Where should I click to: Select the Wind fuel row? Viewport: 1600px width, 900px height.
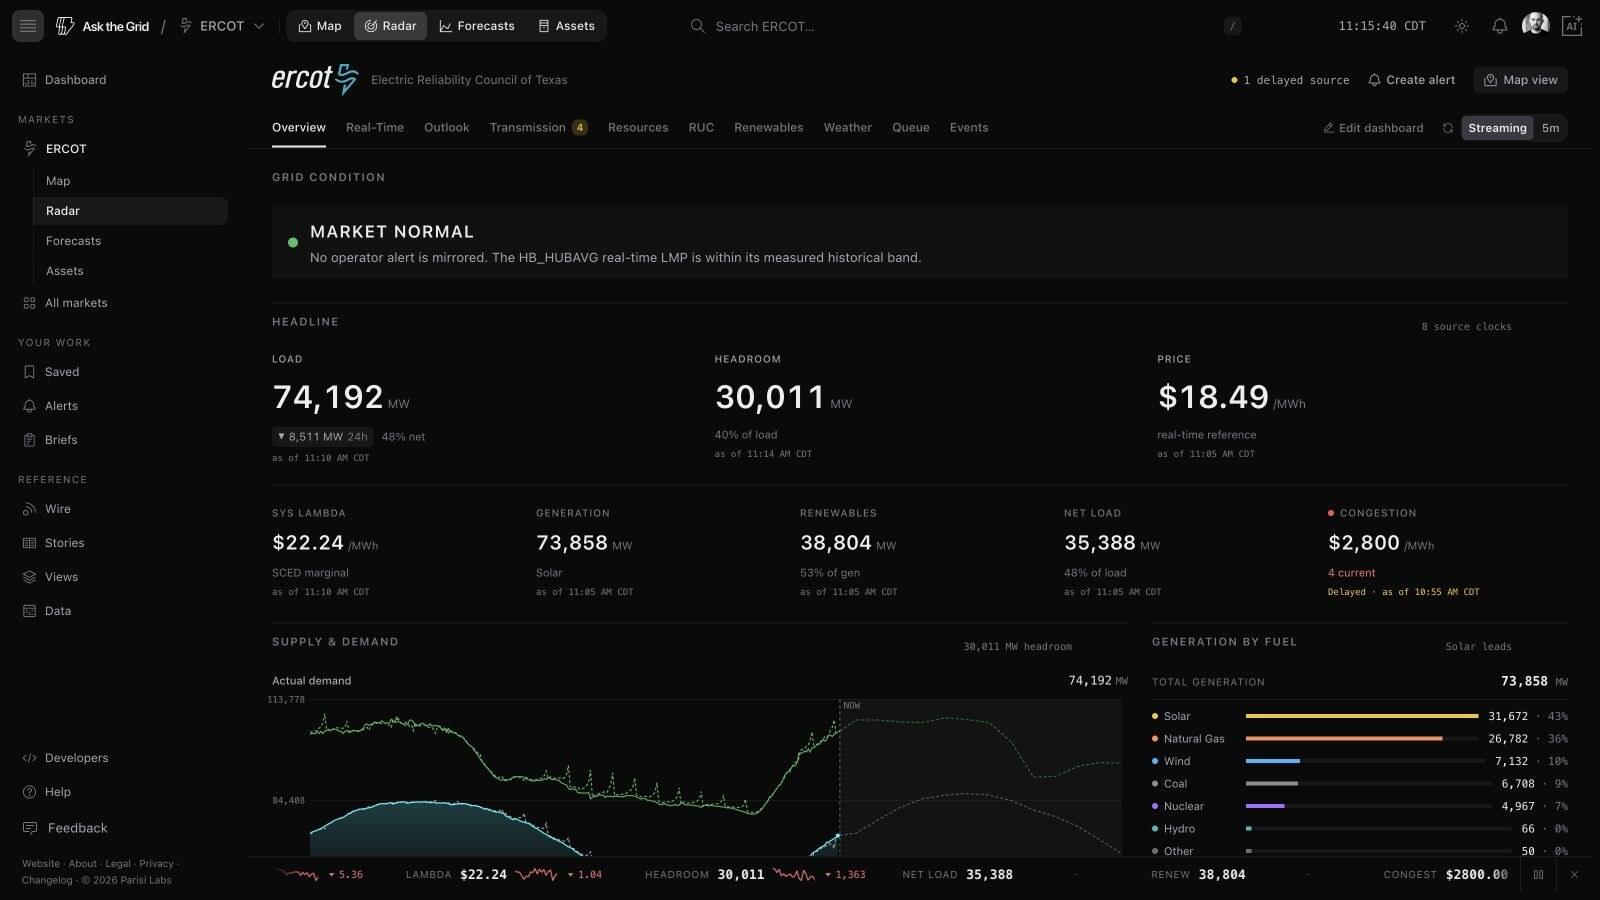[1360, 761]
